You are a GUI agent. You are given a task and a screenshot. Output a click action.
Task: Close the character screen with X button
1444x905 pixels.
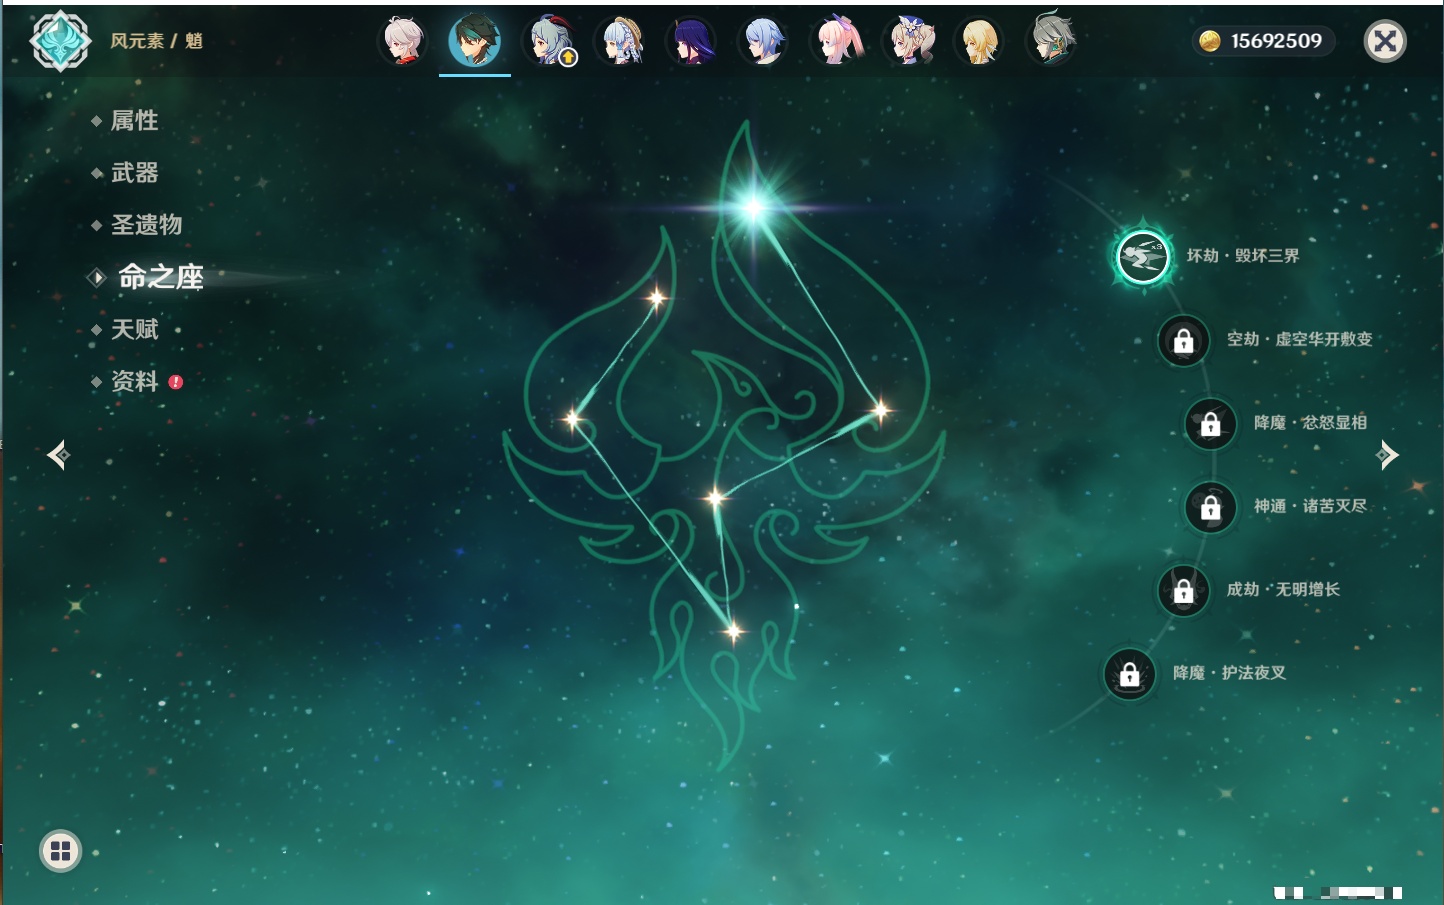[1385, 41]
